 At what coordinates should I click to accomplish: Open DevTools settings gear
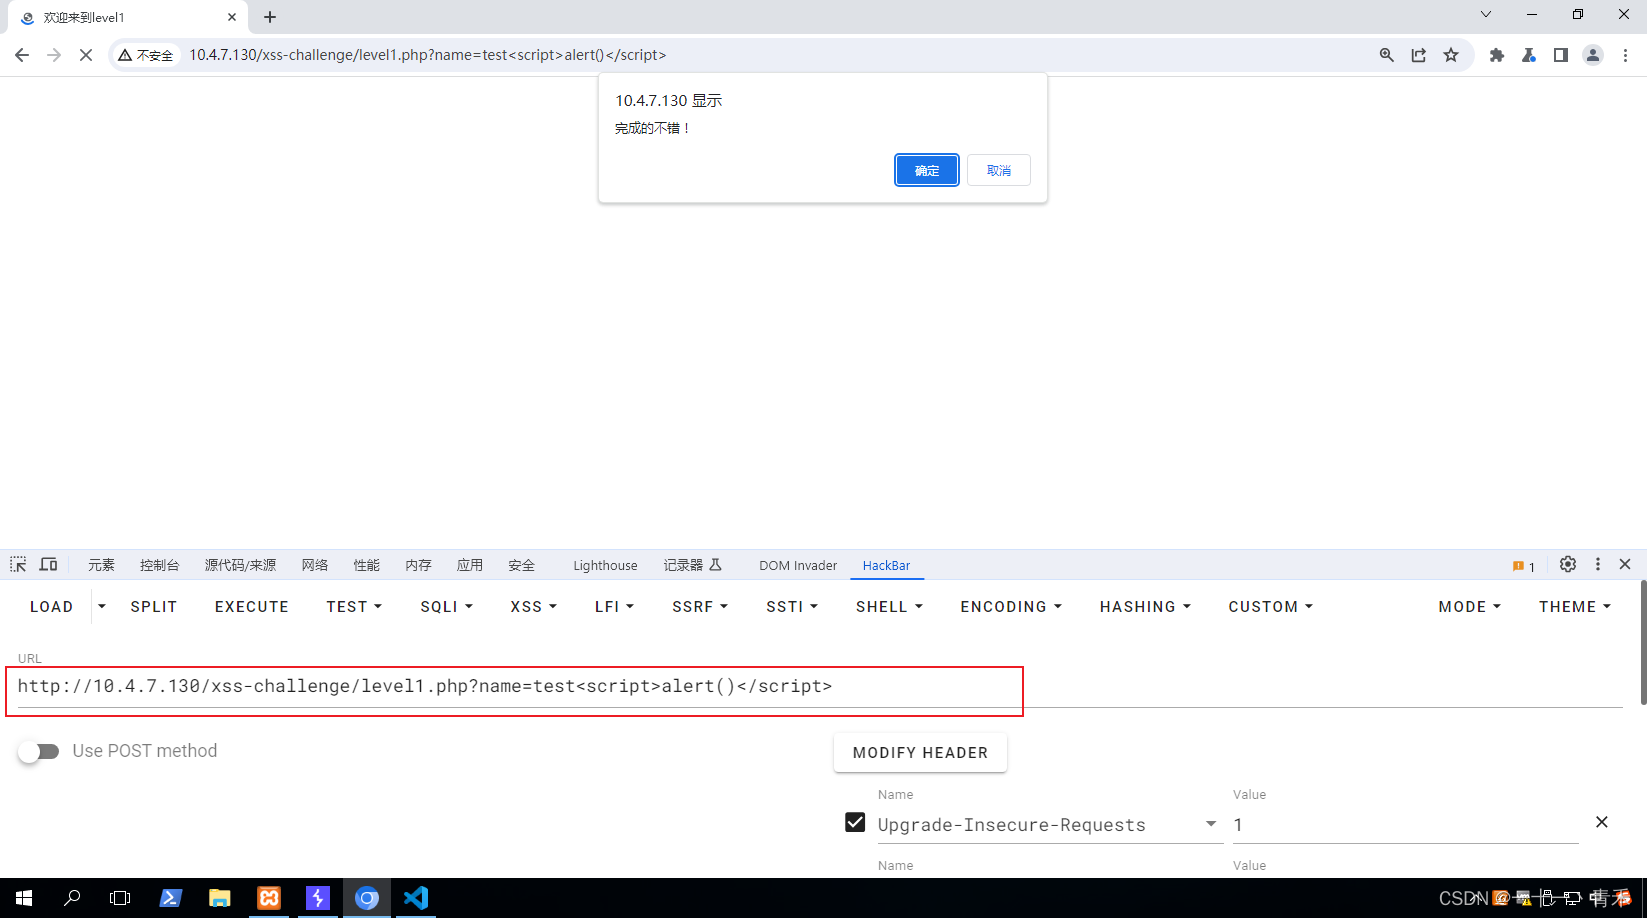click(x=1568, y=565)
